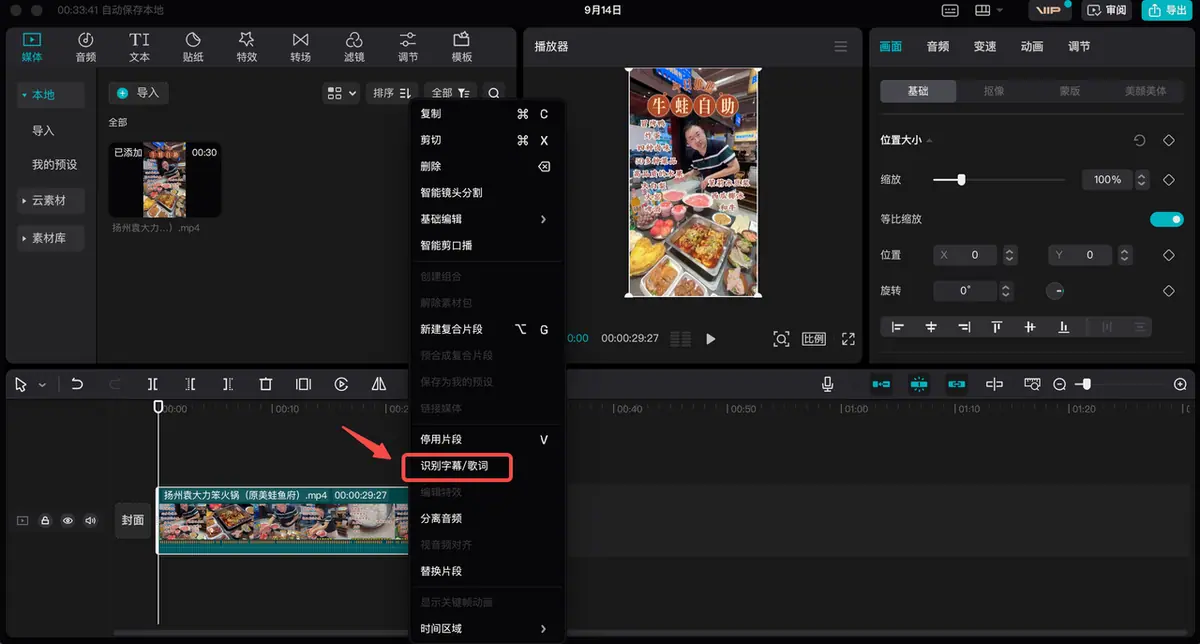Click the keyboard shortcuts icon in title bar
Screen dimensions: 1200x644
click(950, 10)
